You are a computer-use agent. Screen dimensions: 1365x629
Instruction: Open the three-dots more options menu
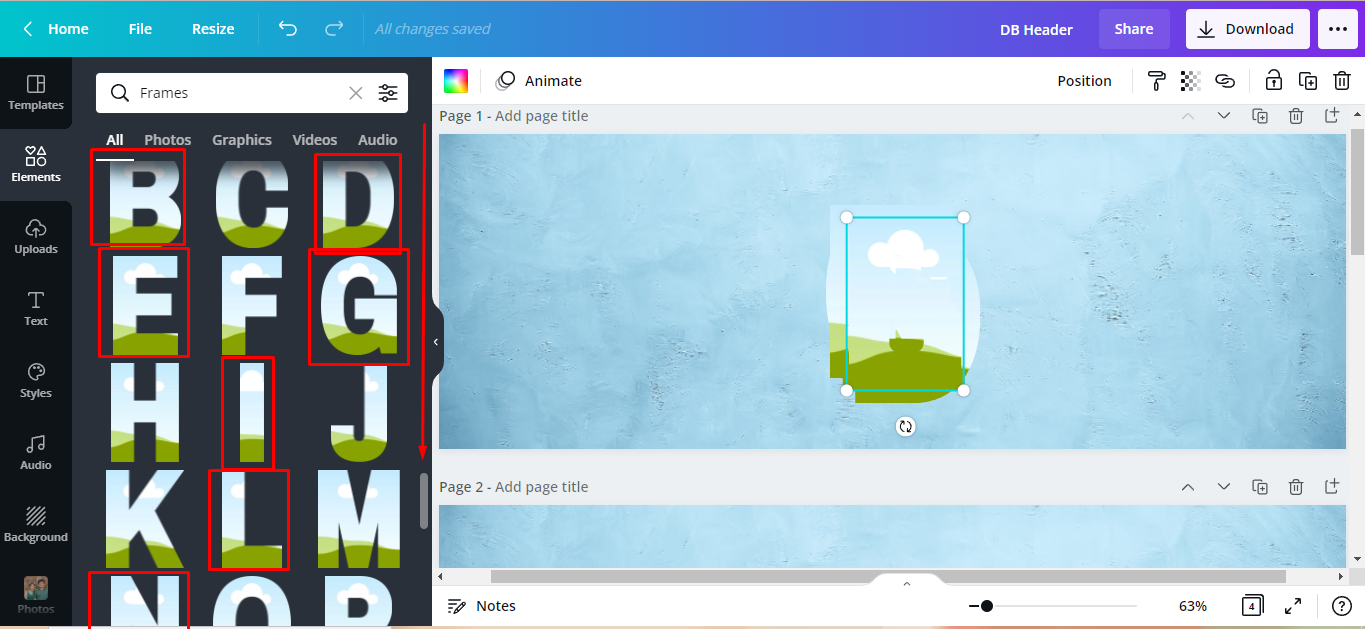pyautogui.click(x=1338, y=29)
